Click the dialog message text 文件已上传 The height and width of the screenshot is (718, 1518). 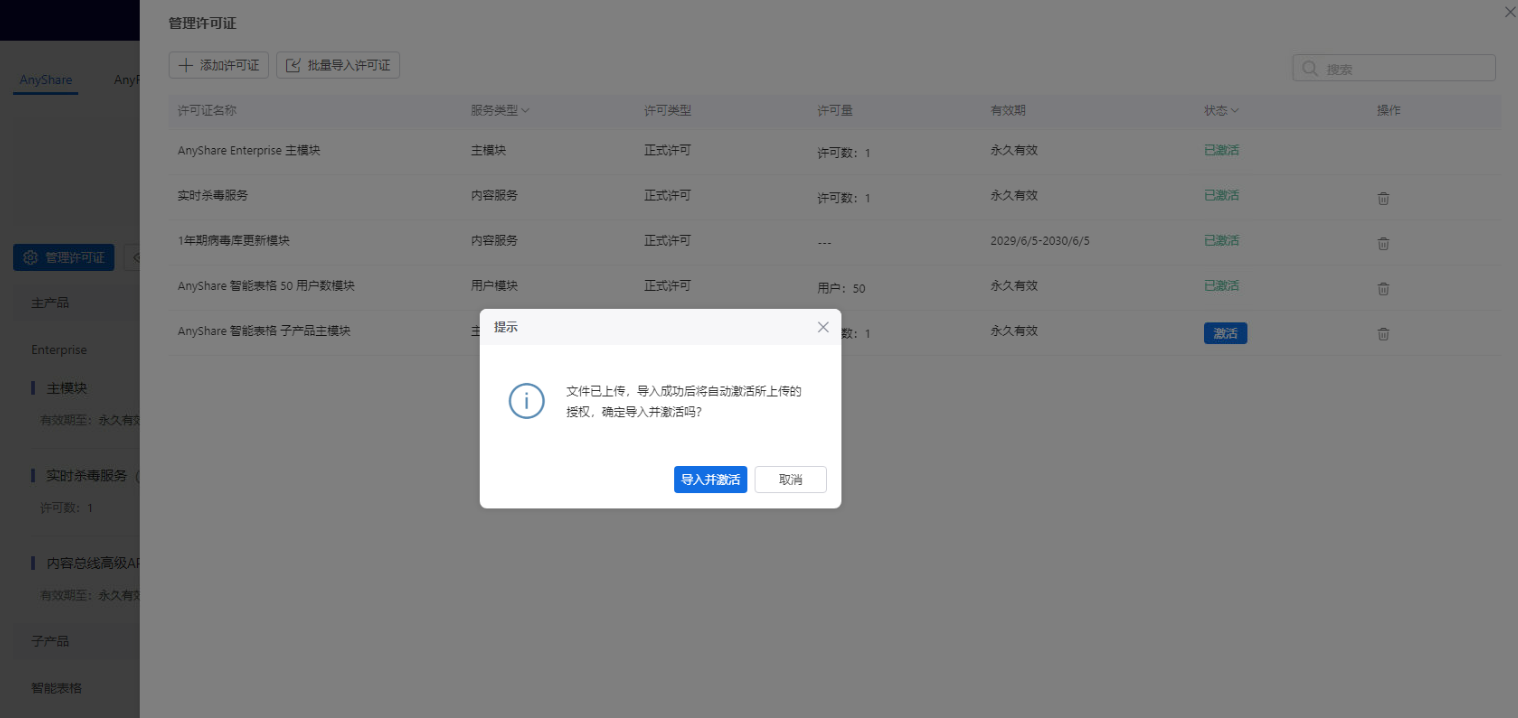click(x=684, y=401)
